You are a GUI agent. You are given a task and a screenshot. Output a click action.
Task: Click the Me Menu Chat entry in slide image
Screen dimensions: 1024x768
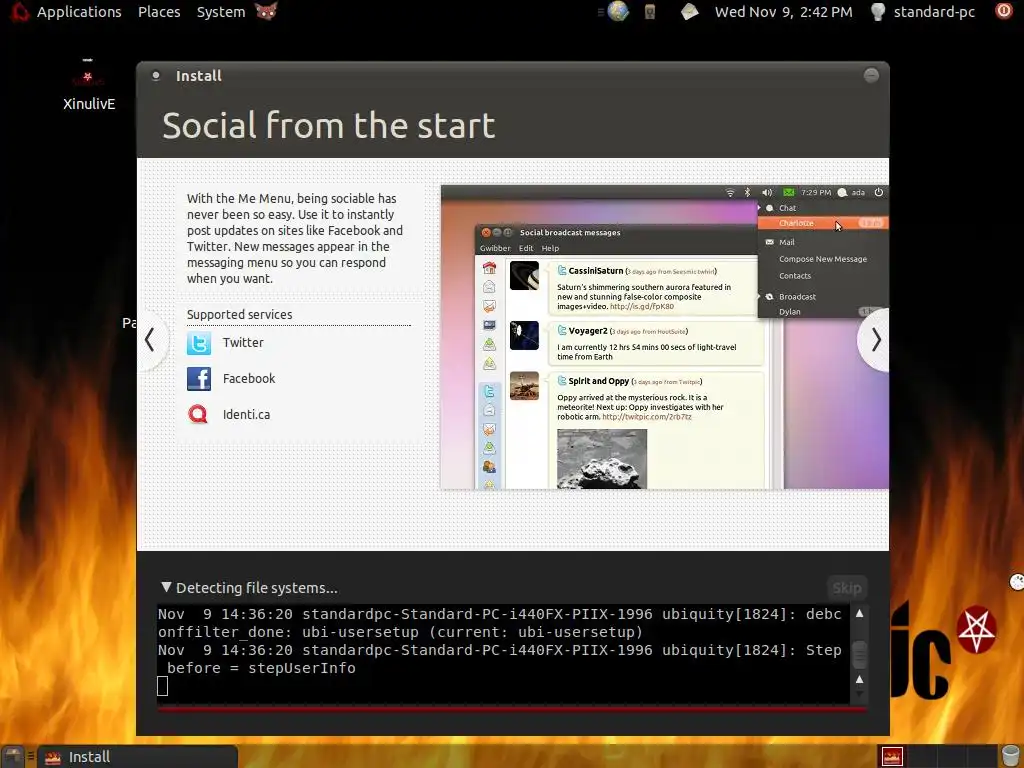tap(787, 208)
